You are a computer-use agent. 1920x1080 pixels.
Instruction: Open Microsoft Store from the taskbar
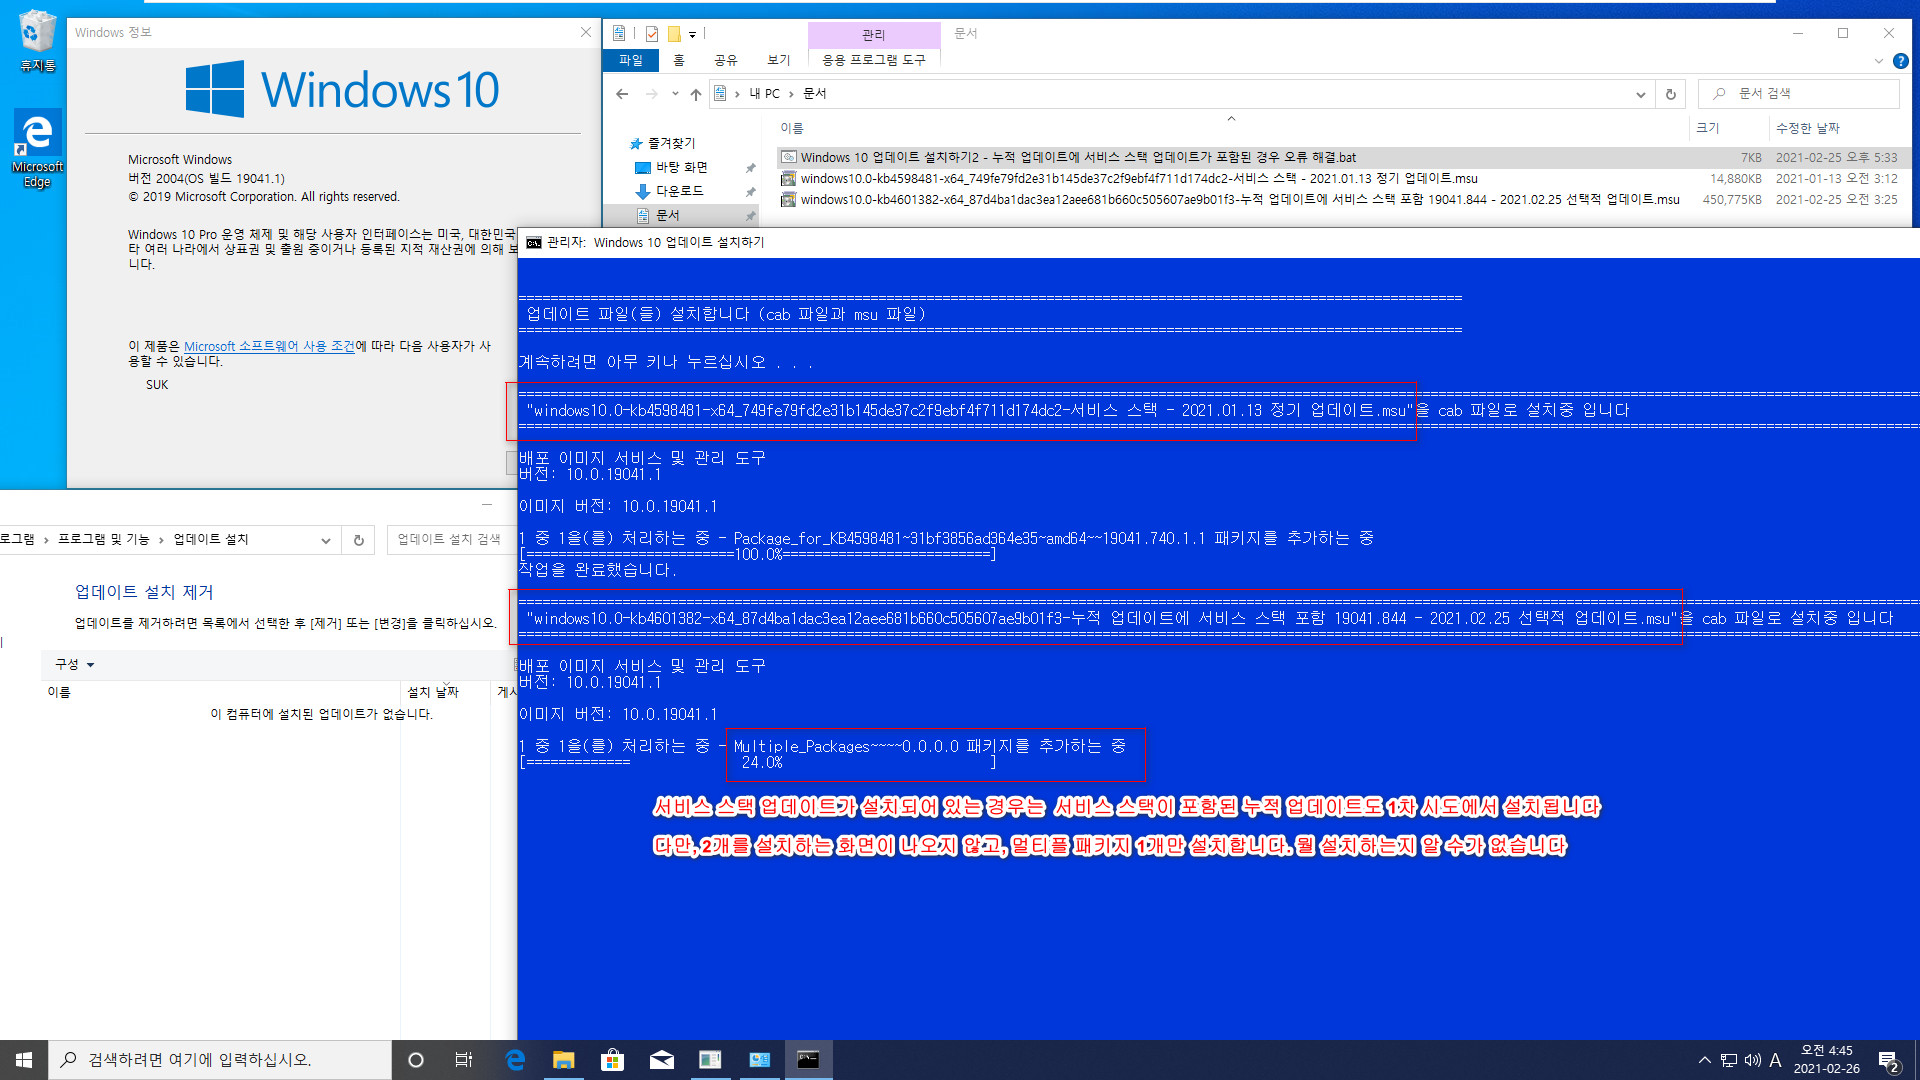(612, 1060)
